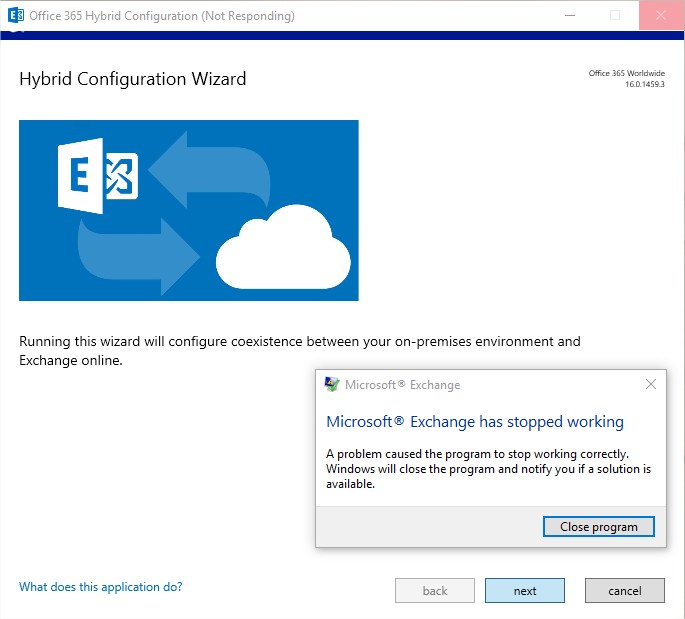Click the white cloud graphic in banner
The height and width of the screenshot is (619, 685).
[x=283, y=247]
